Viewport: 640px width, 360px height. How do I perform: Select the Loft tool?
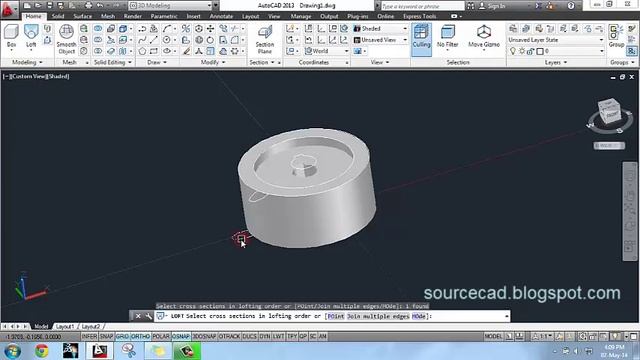coord(31,36)
